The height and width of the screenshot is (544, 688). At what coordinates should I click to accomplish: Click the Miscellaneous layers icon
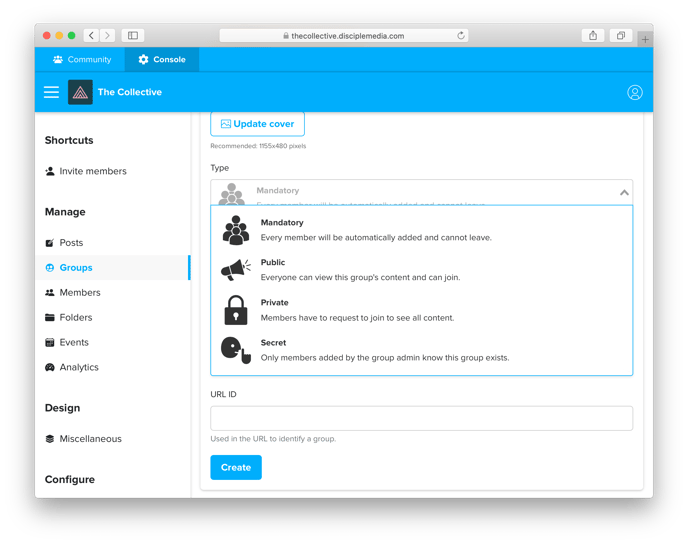pyautogui.click(x=50, y=439)
